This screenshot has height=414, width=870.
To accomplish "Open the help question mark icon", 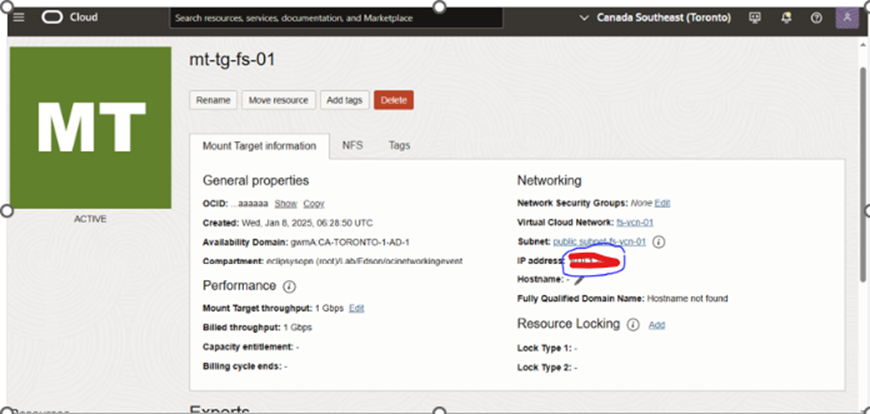I will (816, 18).
